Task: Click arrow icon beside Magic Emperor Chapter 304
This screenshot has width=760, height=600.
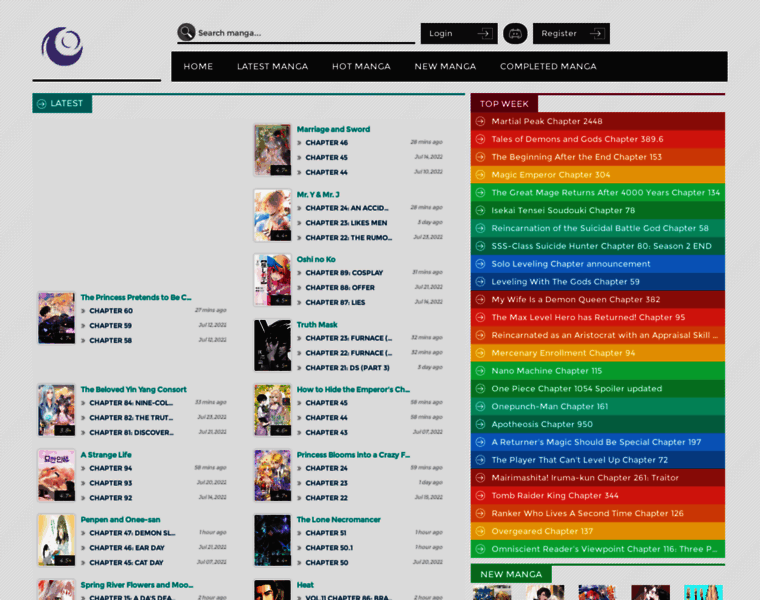Action: click(480, 174)
